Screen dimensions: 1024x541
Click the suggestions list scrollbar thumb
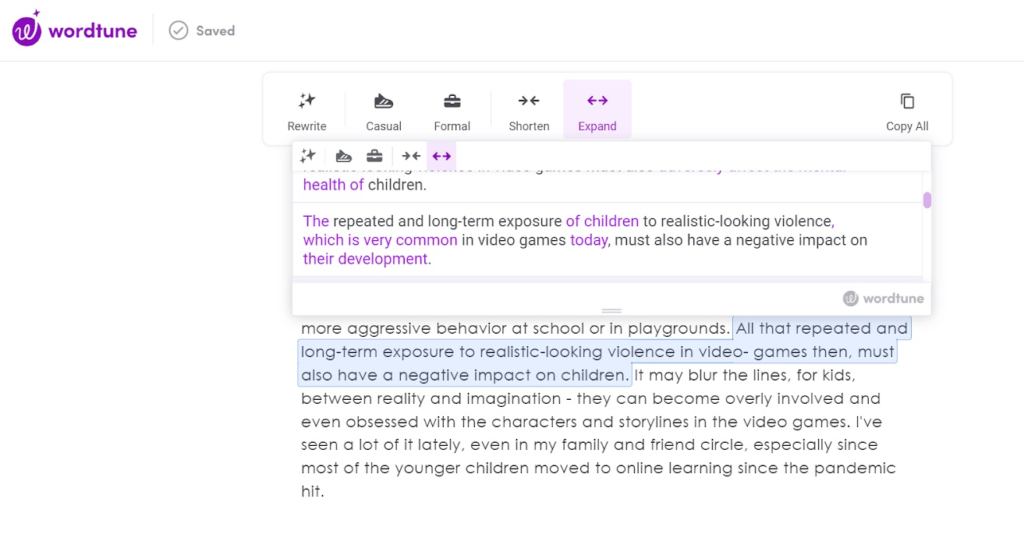tap(927, 200)
